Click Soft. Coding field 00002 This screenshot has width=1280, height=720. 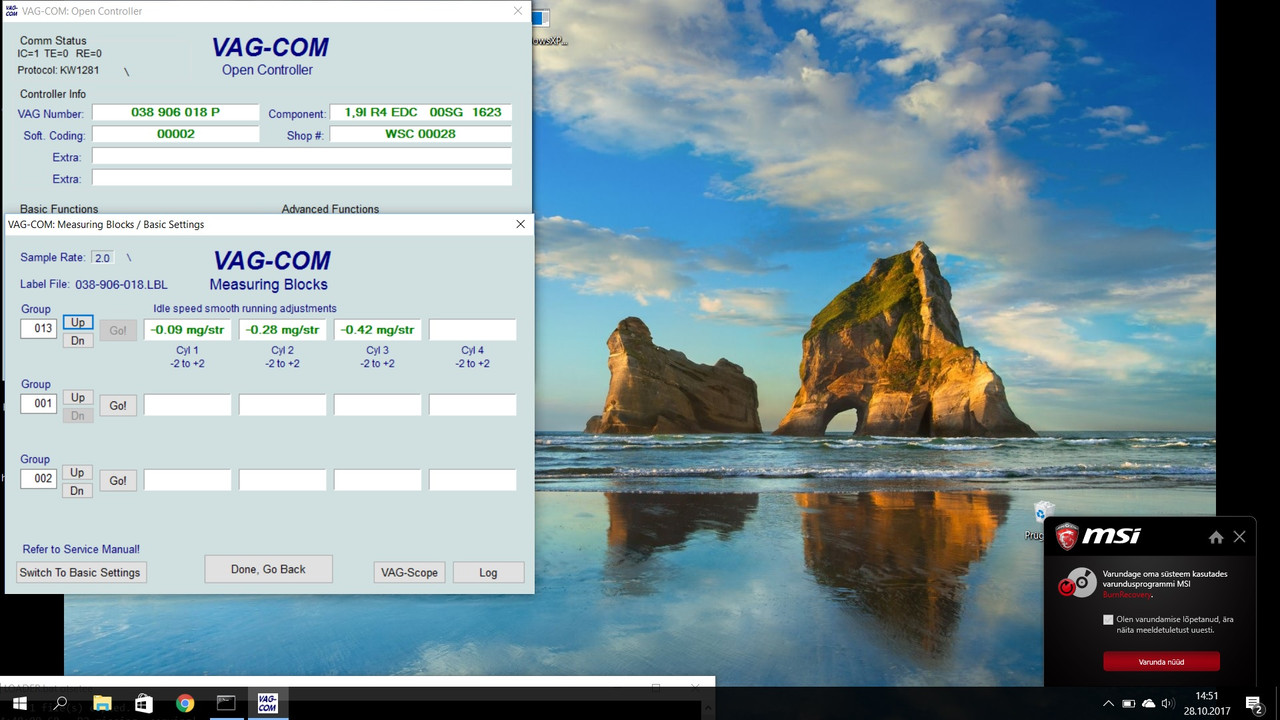coord(175,134)
